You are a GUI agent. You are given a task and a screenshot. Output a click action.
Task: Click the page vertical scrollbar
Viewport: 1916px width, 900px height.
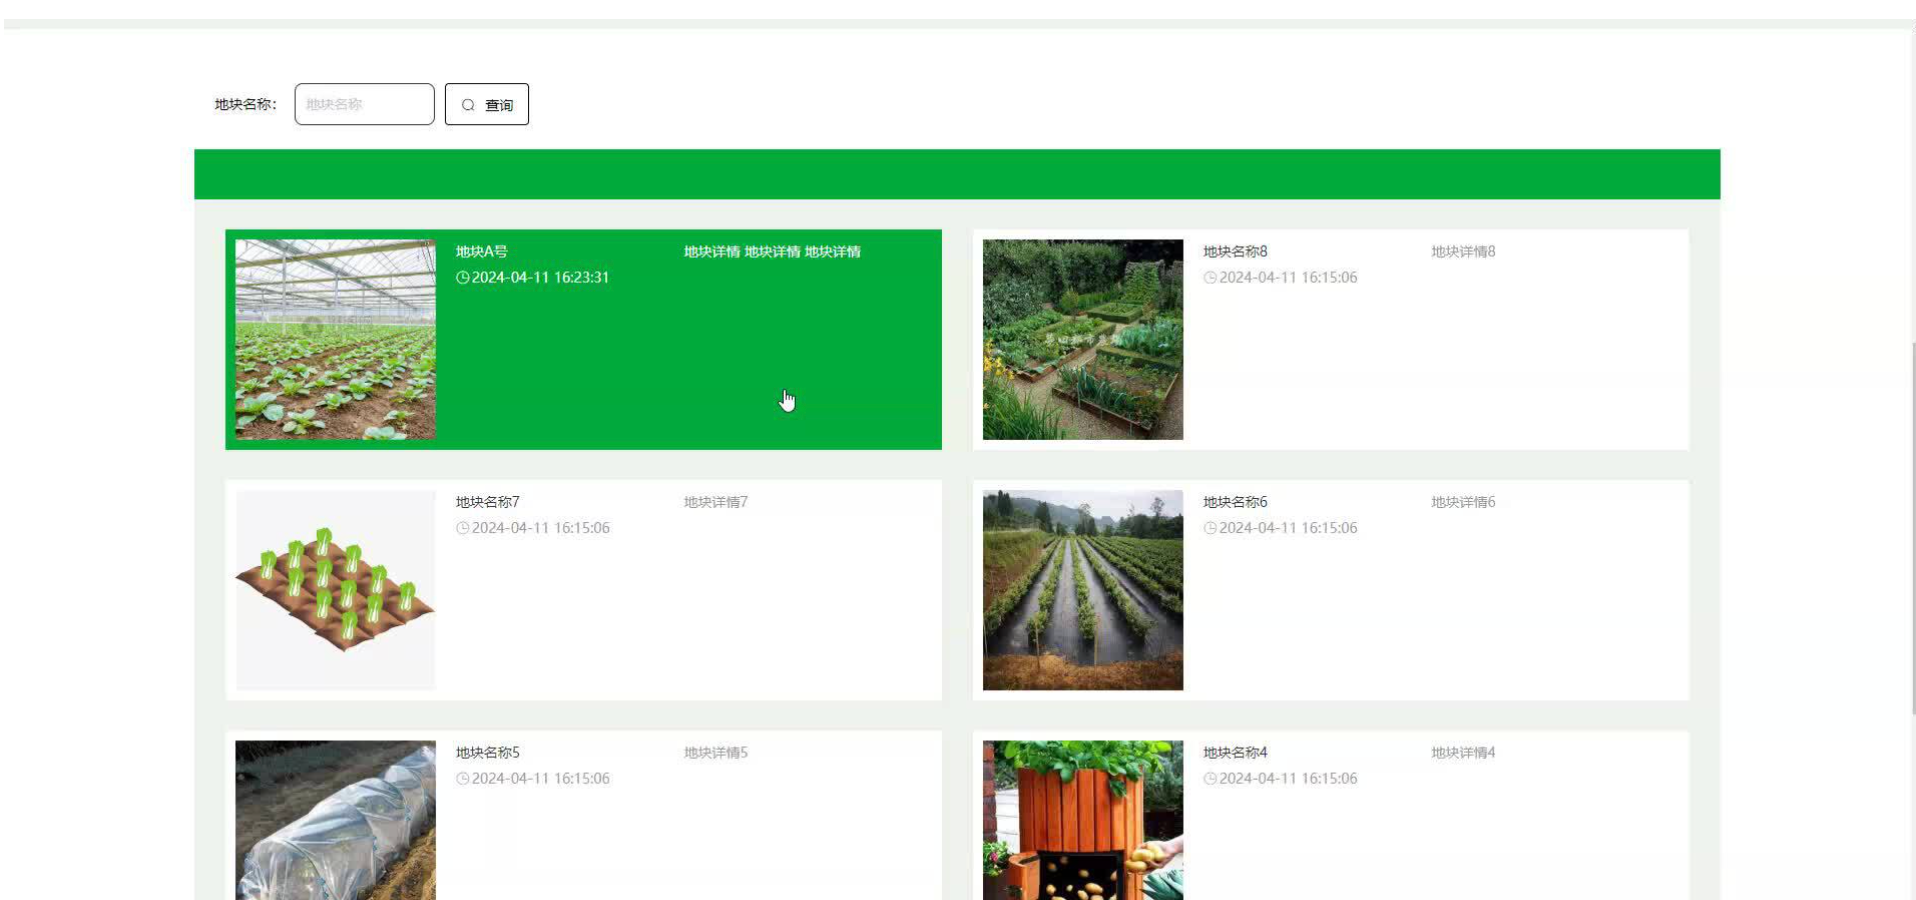[x=1913, y=528]
